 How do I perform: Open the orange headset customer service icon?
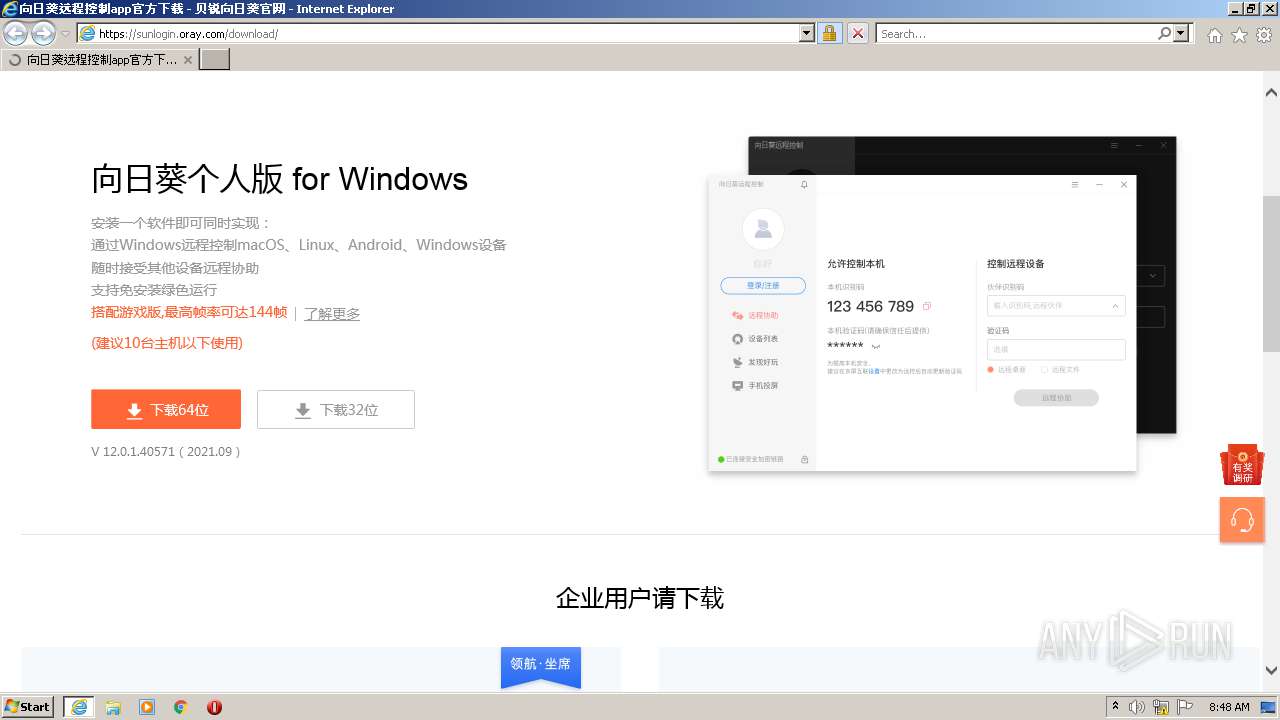tap(1242, 520)
